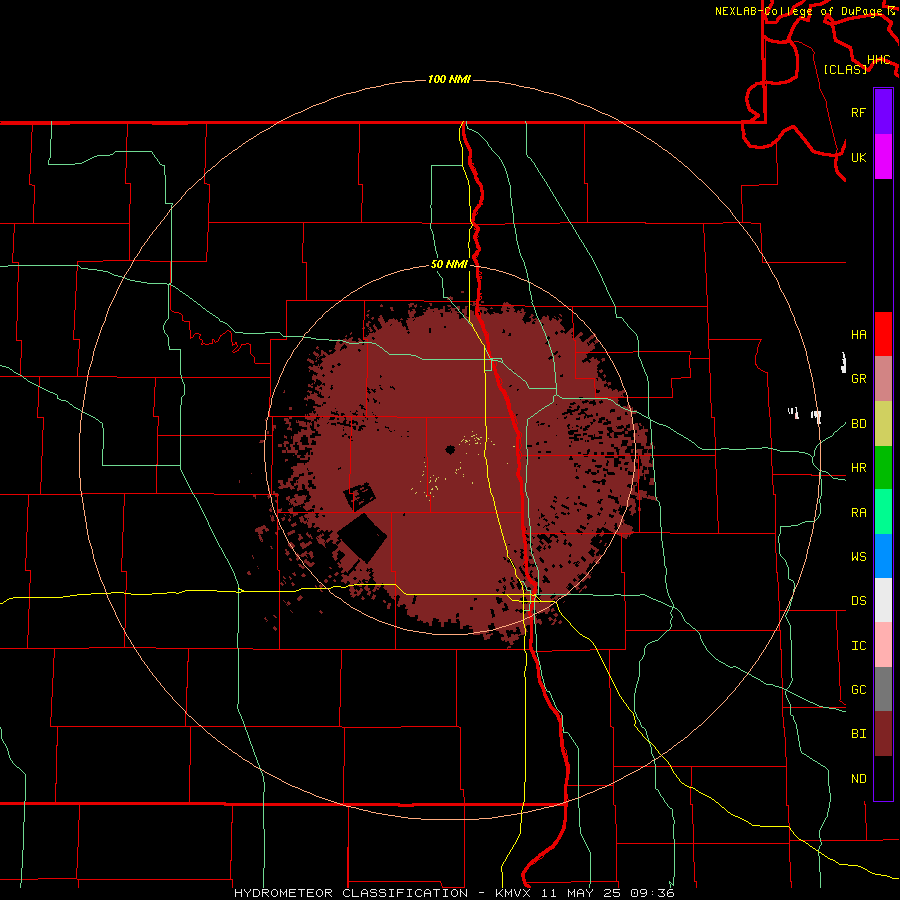Viewport: 900px width, 900px height.
Task: Click the small black dot at radar center
Action: pos(450,449)
